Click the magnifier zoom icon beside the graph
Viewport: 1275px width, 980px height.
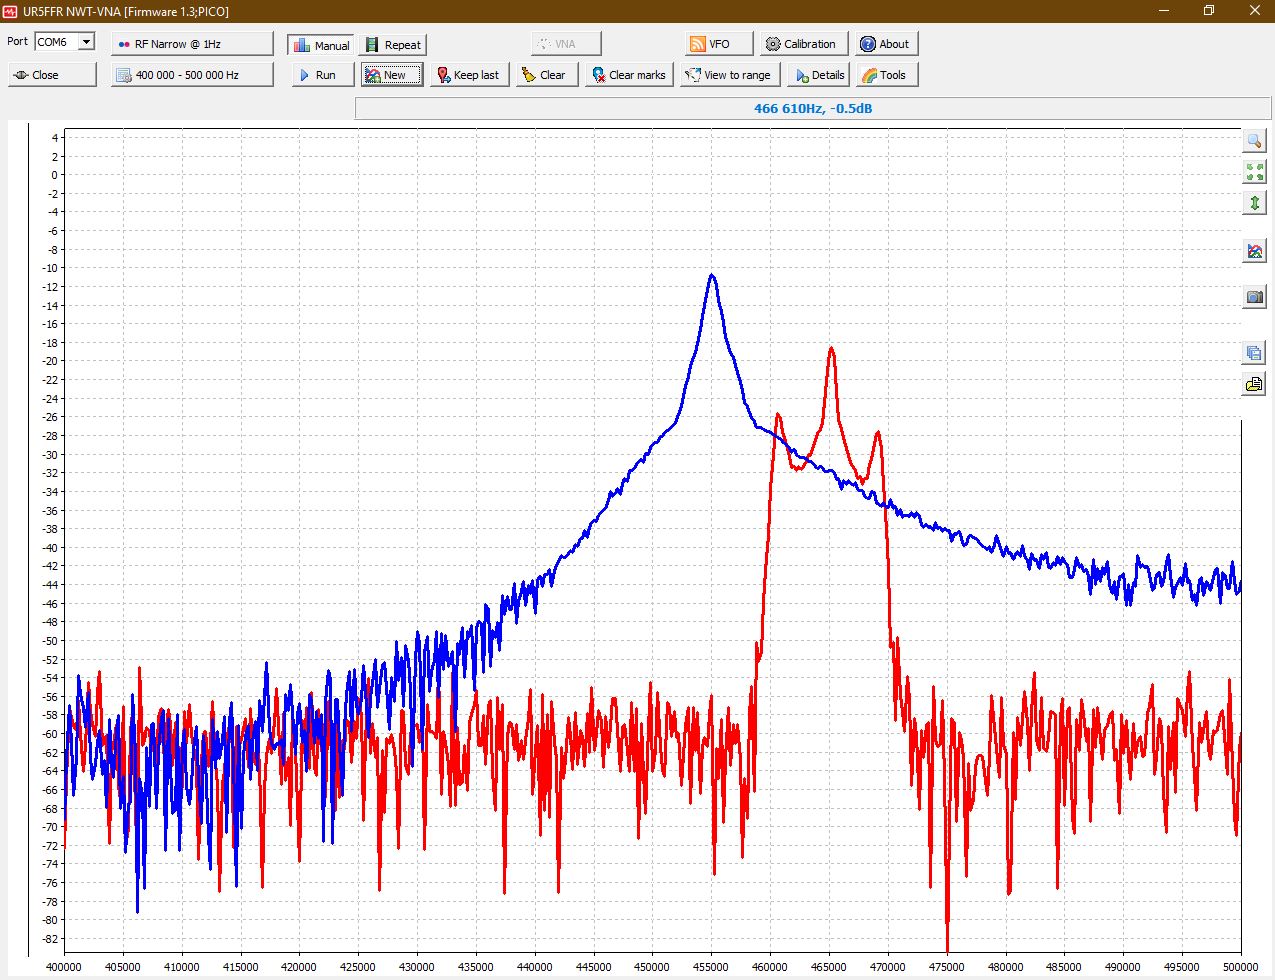(1254, 141)
